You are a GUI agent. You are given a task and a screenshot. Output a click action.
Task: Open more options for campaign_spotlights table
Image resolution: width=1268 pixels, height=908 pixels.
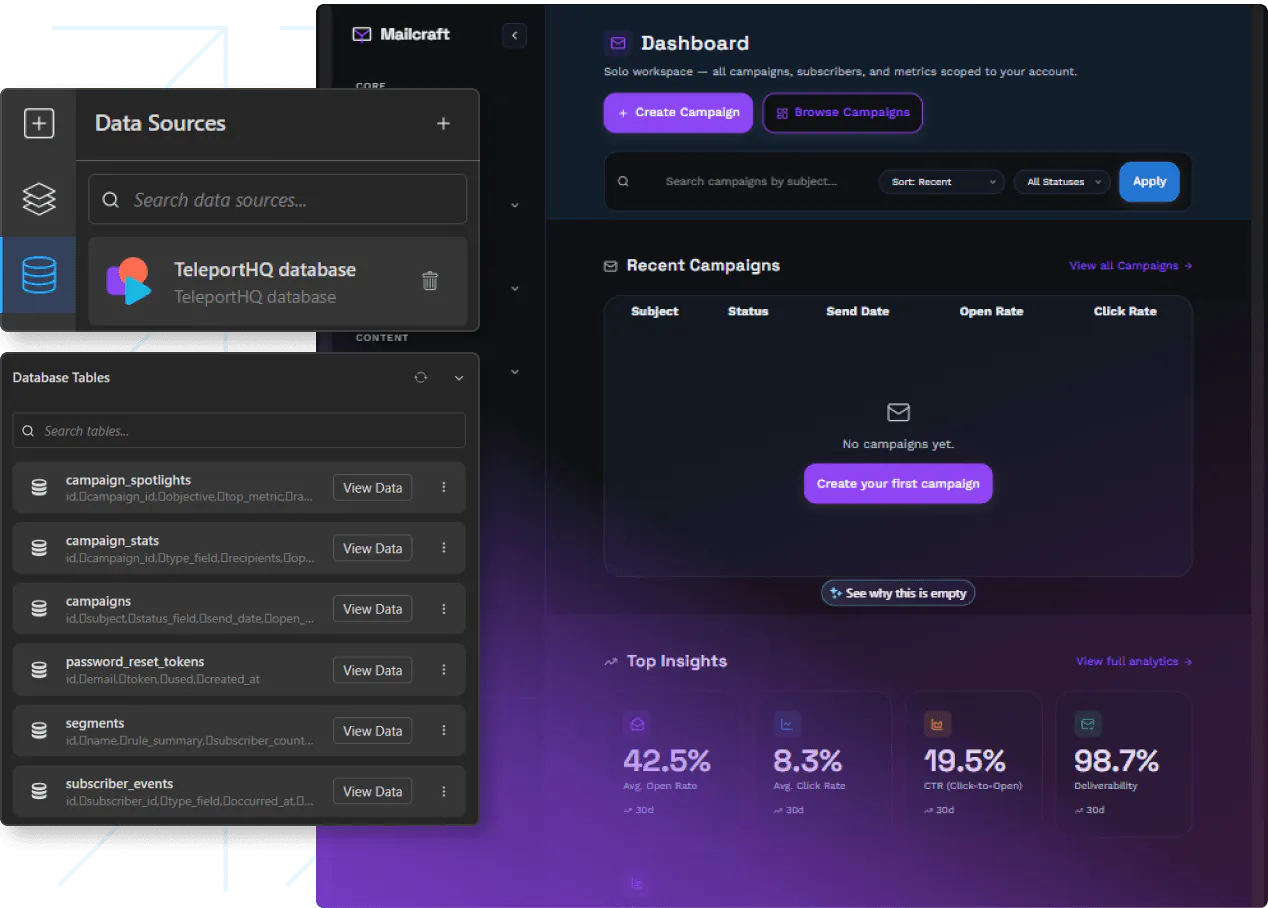coord(444,488)
